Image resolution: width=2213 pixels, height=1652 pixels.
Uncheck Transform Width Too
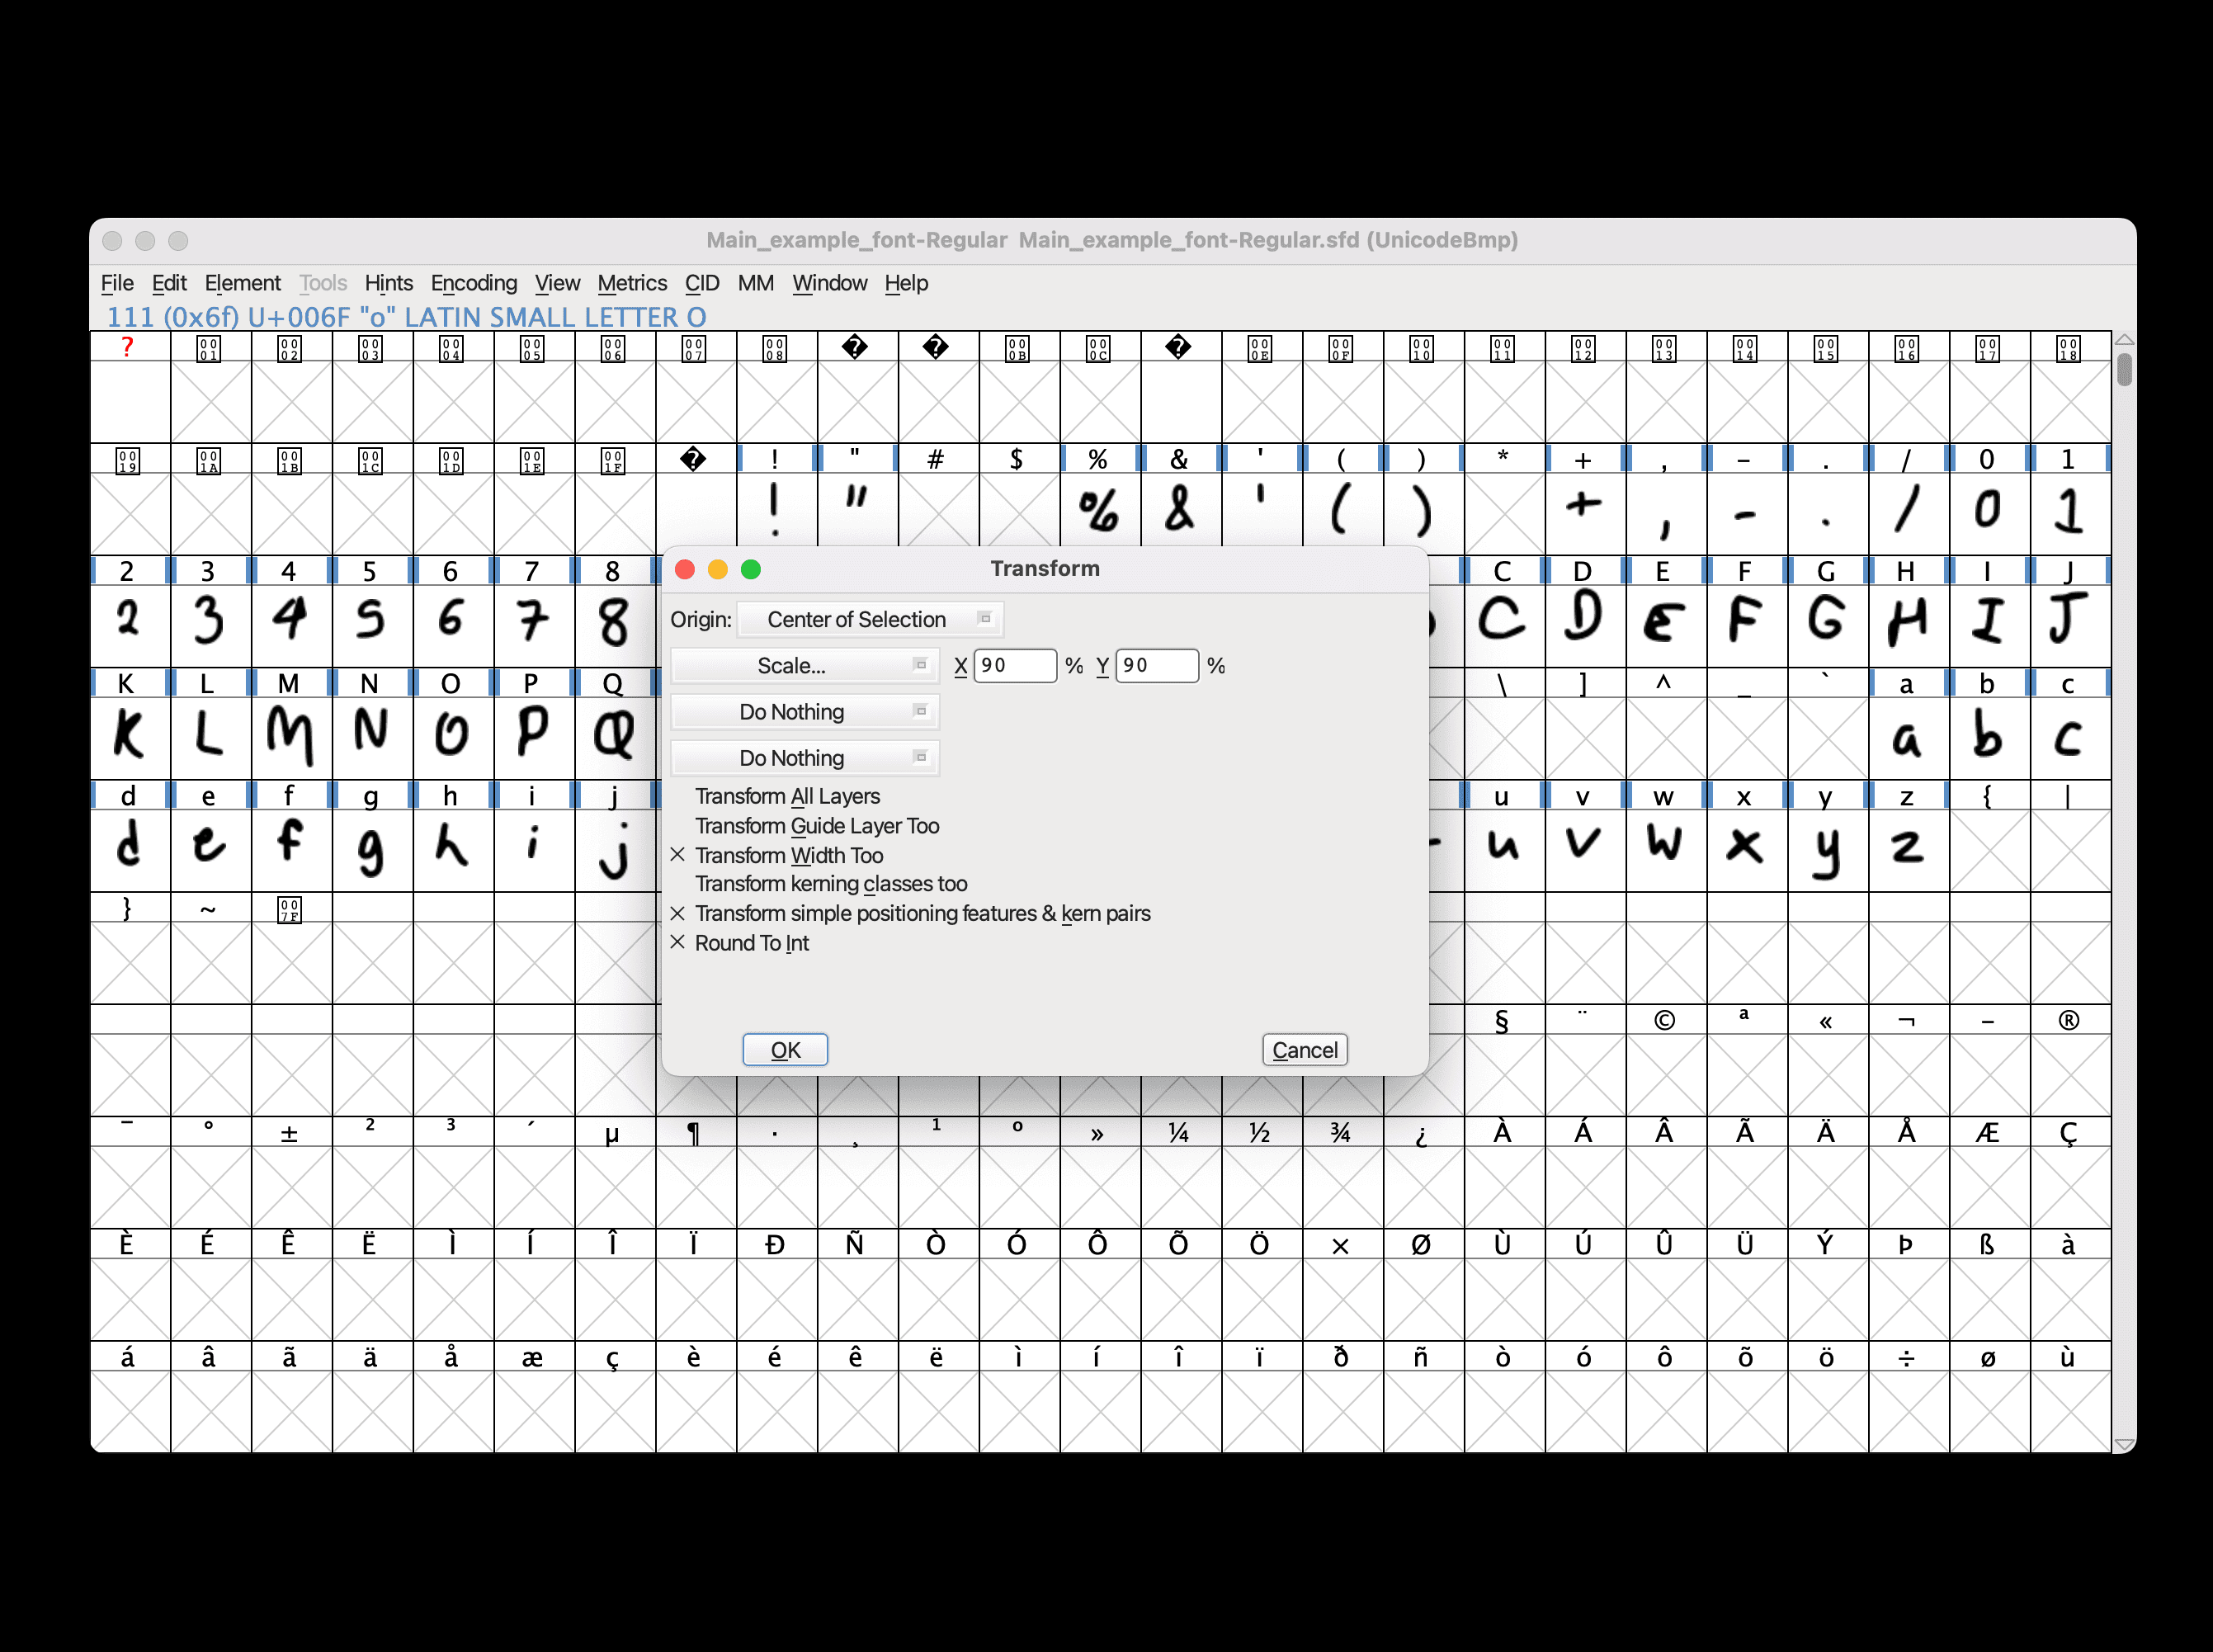(x=776, y=856)
